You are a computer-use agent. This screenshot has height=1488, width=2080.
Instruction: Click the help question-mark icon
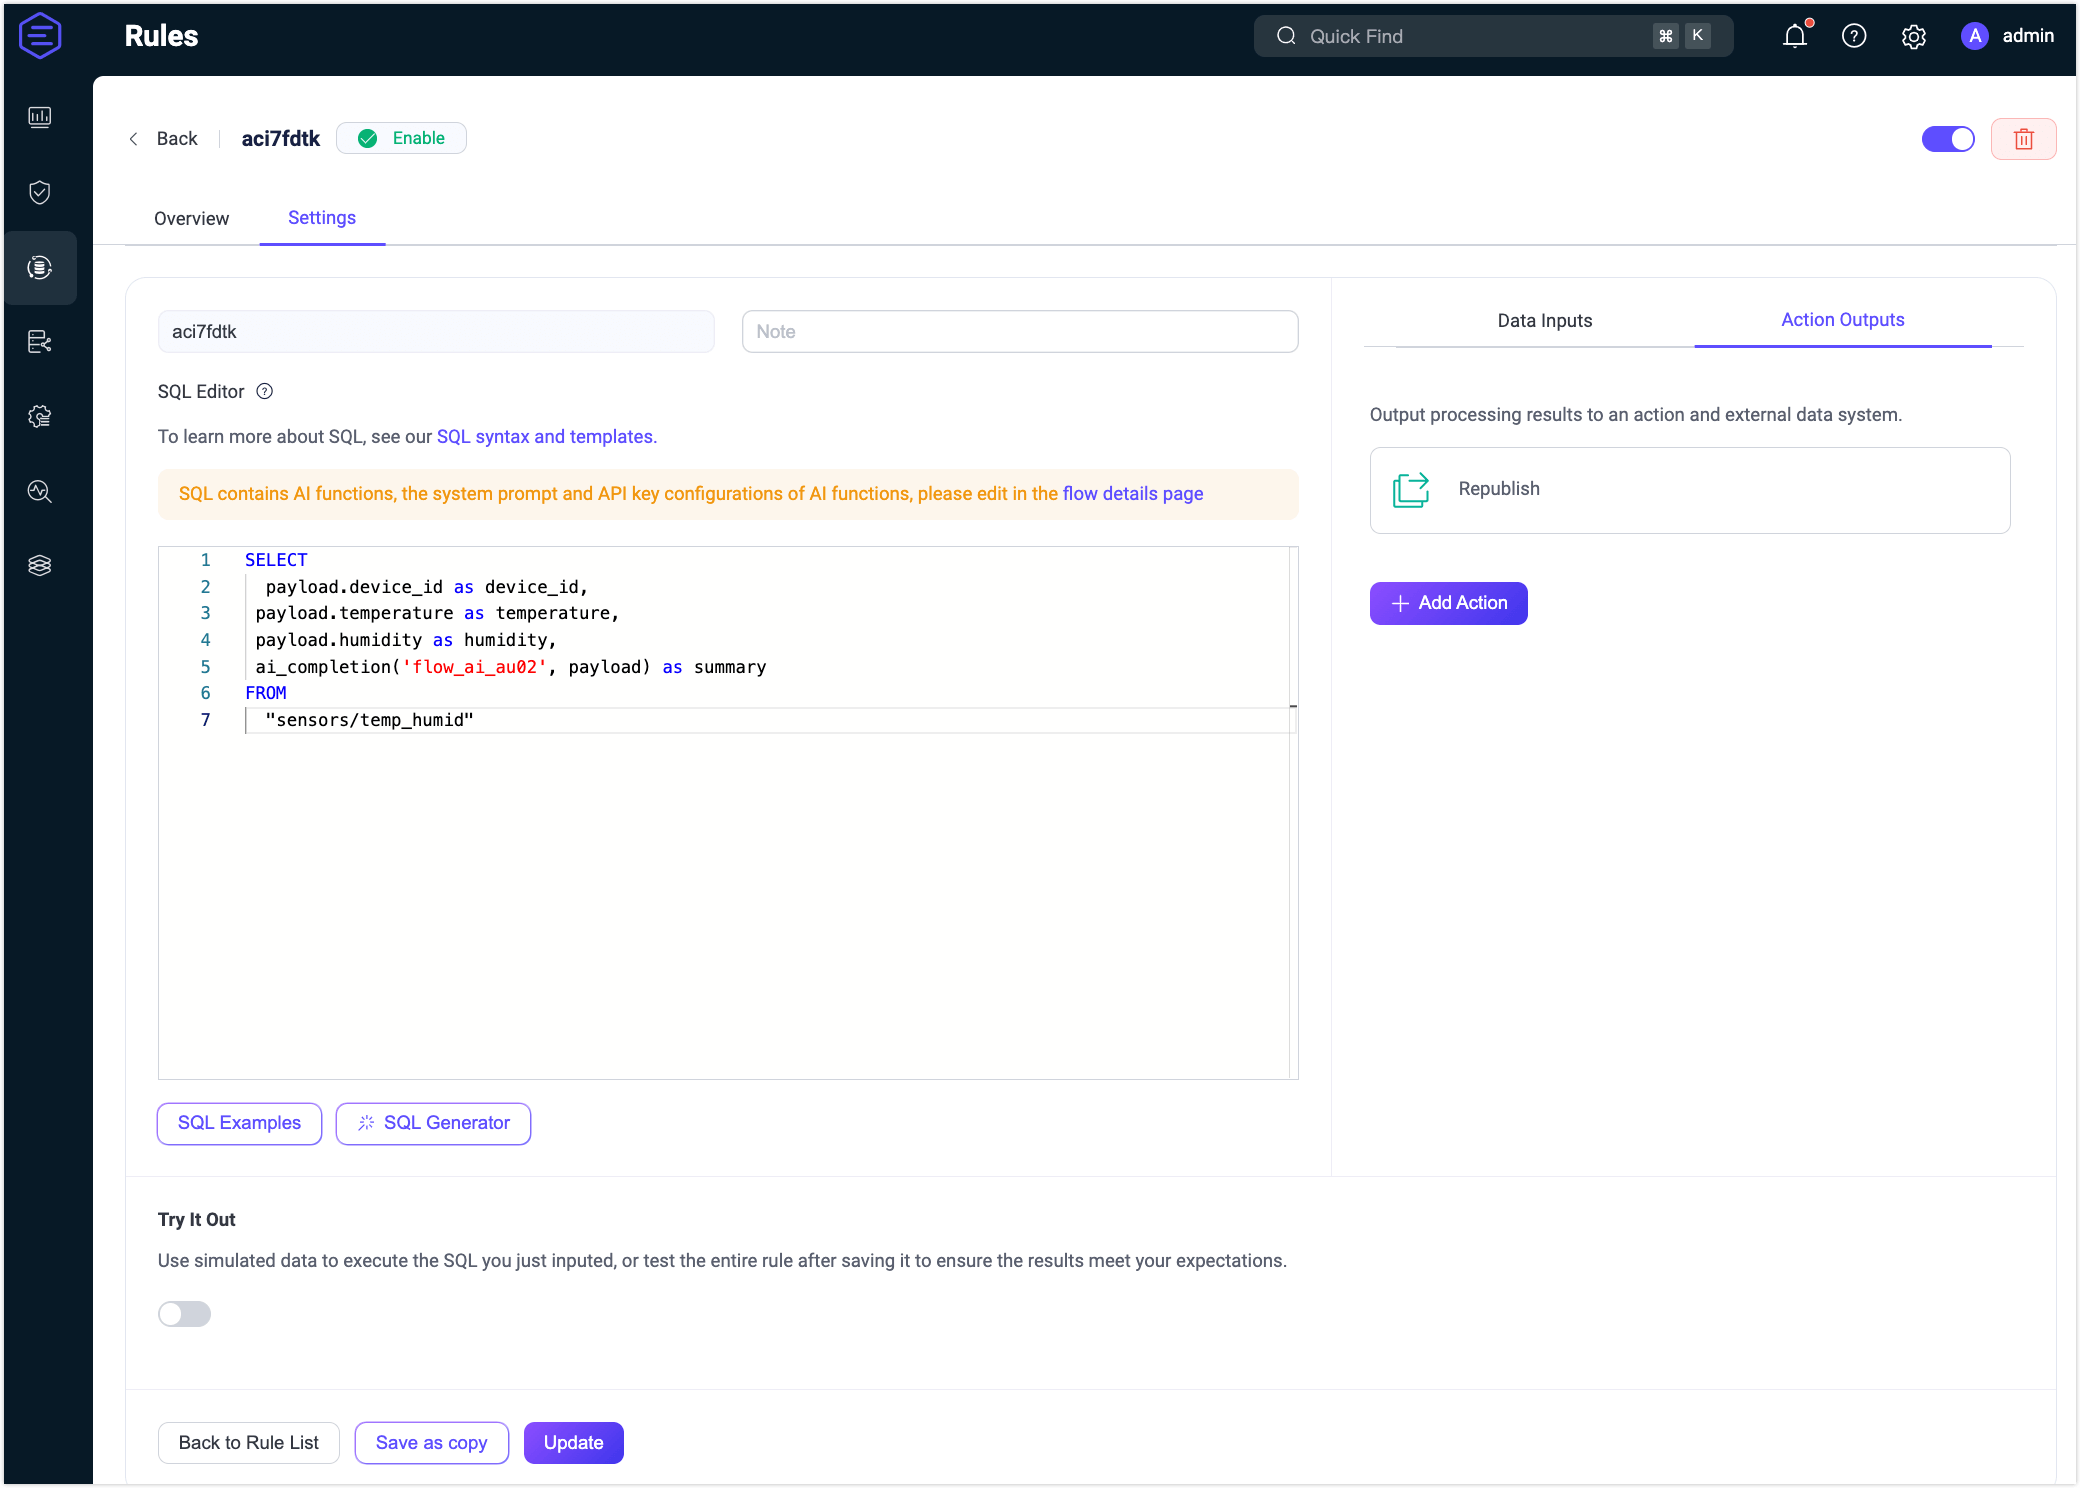tap(1854, 36)
